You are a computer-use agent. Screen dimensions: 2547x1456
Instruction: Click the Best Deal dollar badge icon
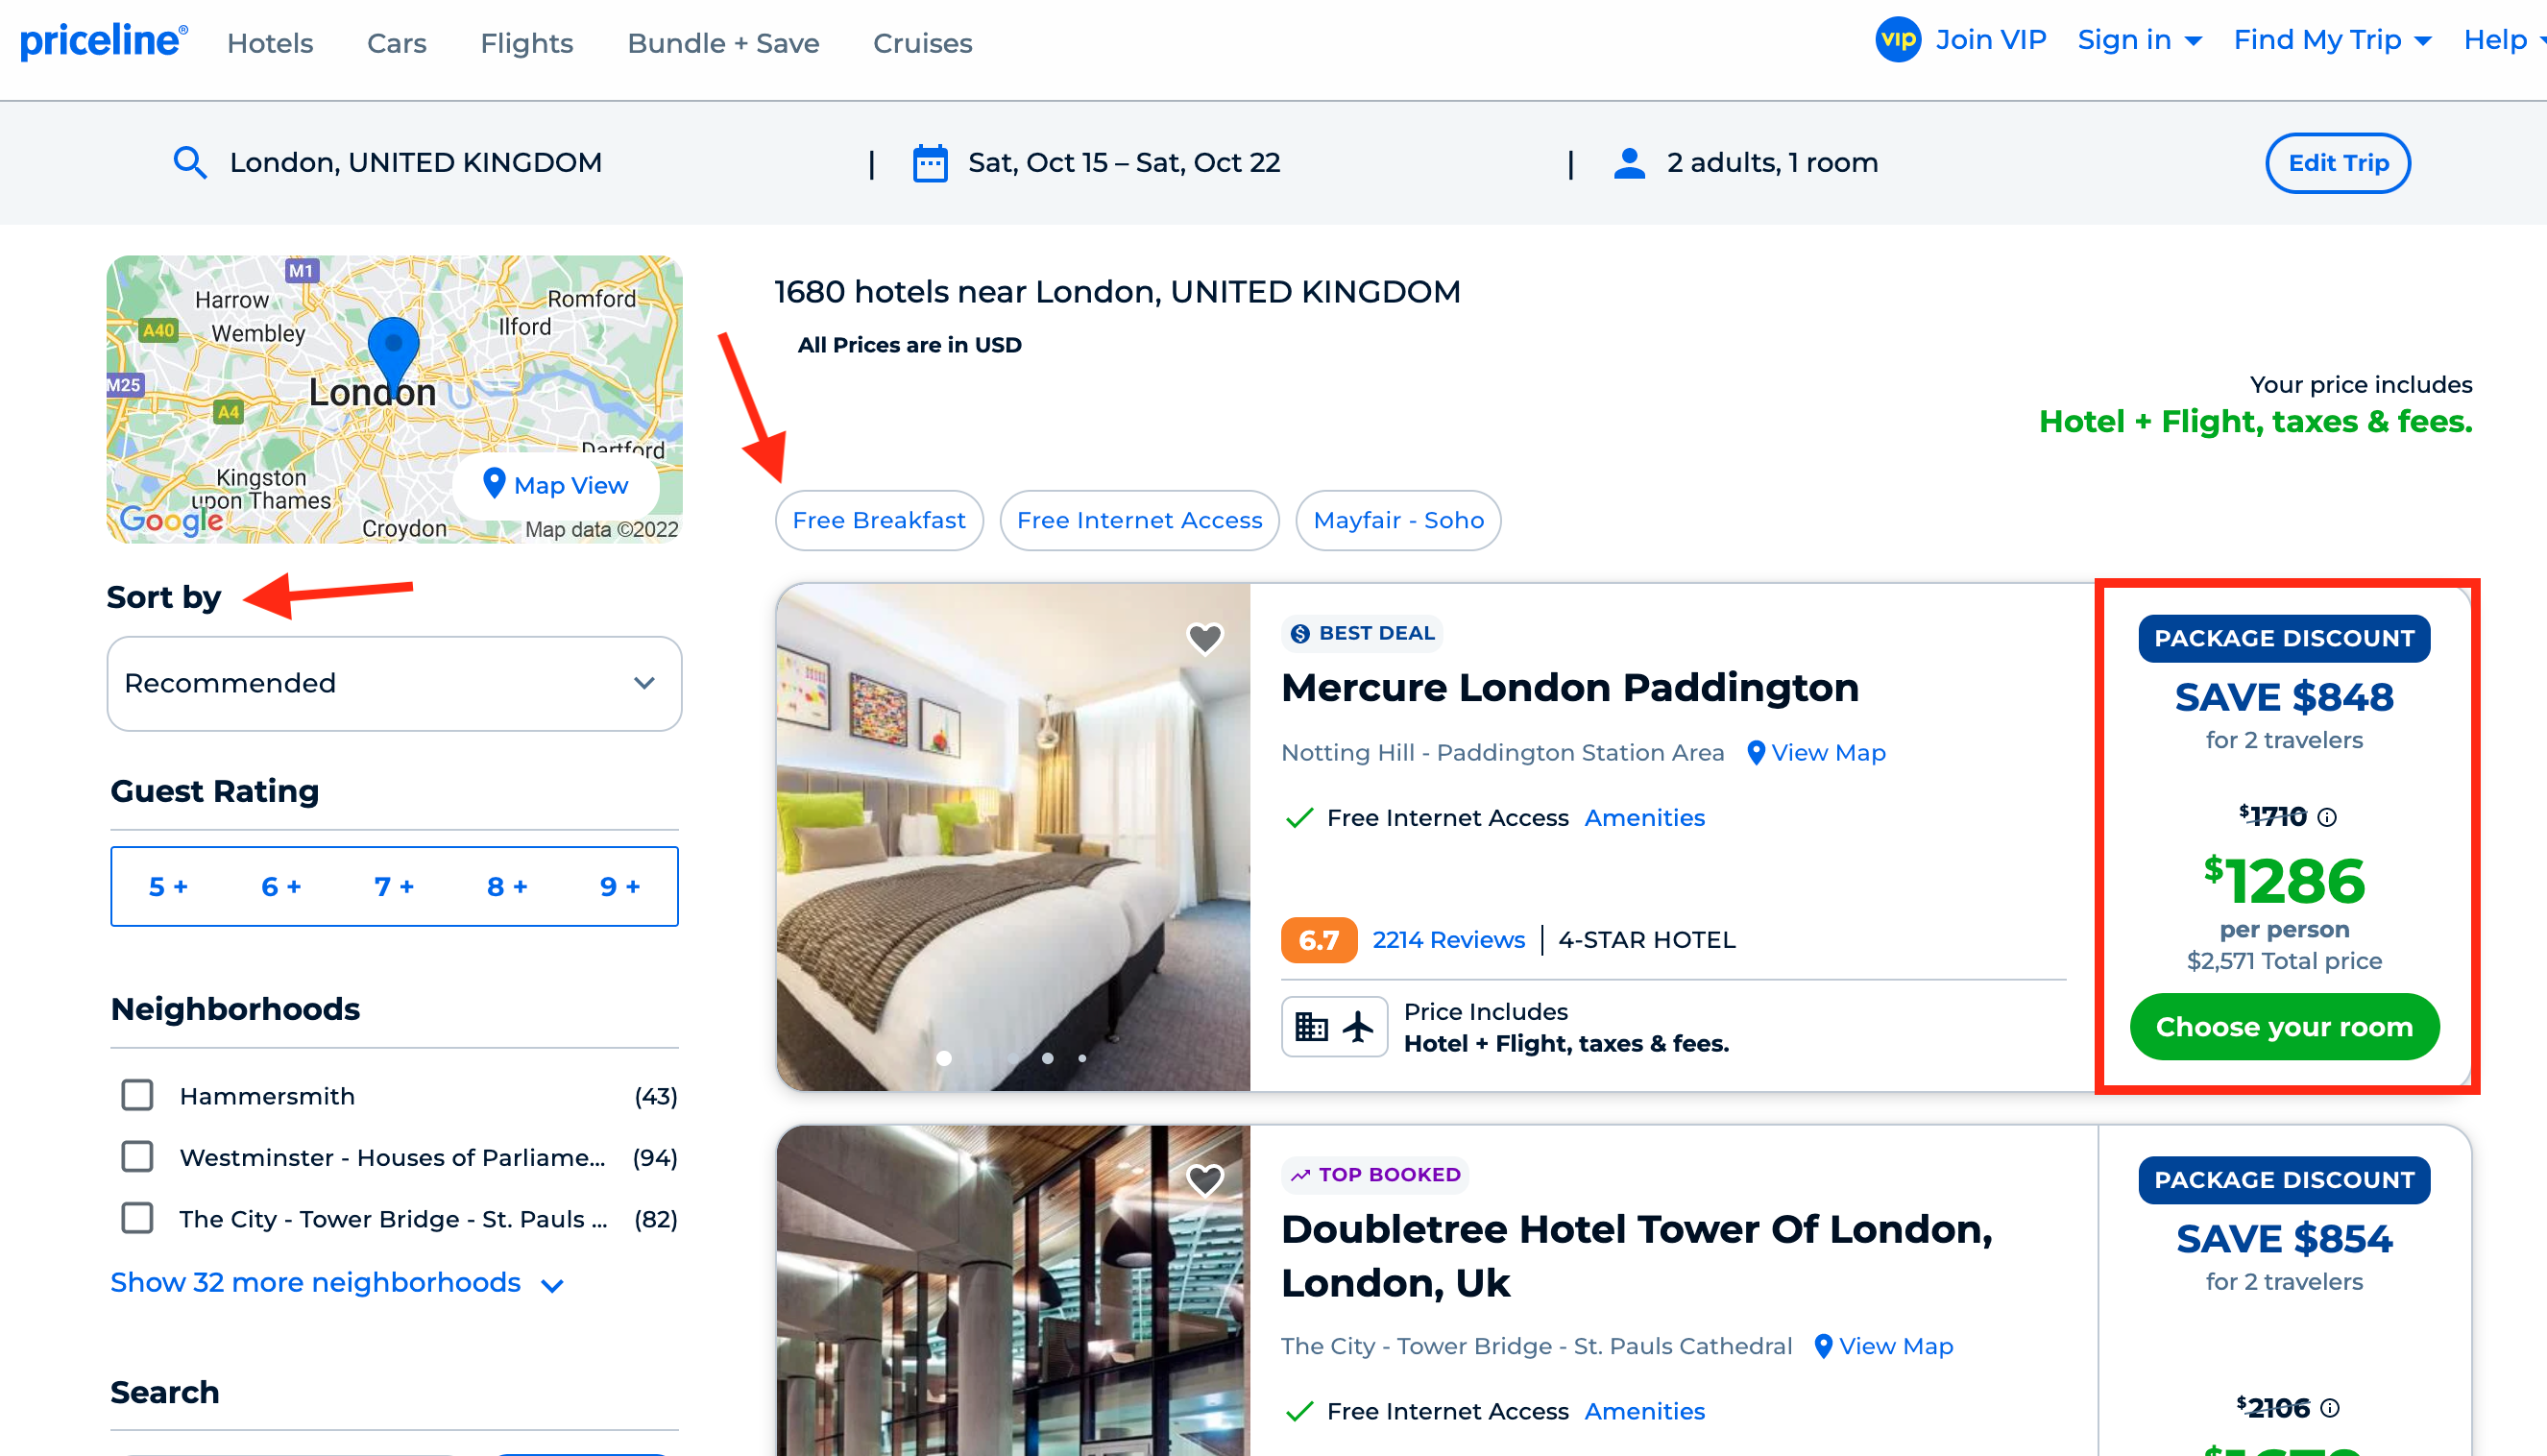point(1300,633)
